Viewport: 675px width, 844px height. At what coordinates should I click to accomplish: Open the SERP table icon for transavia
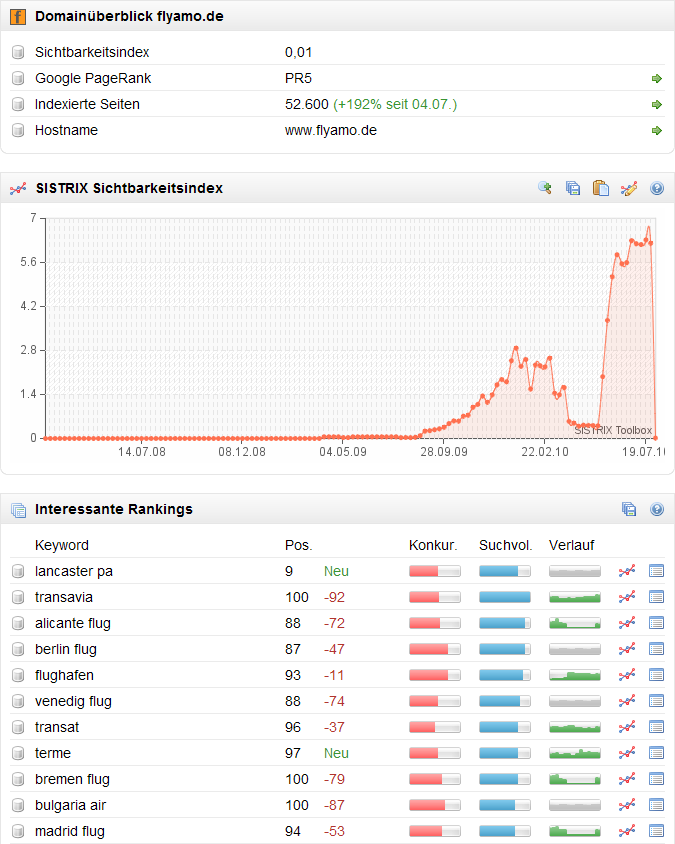tap(657, 597)
